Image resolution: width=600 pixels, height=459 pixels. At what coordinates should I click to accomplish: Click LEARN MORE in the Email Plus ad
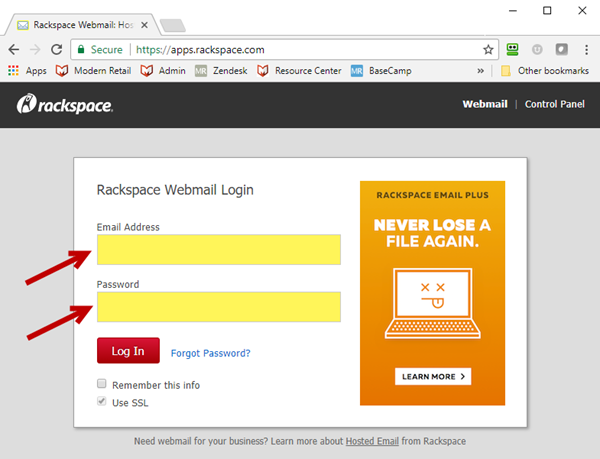coord(433,376)
